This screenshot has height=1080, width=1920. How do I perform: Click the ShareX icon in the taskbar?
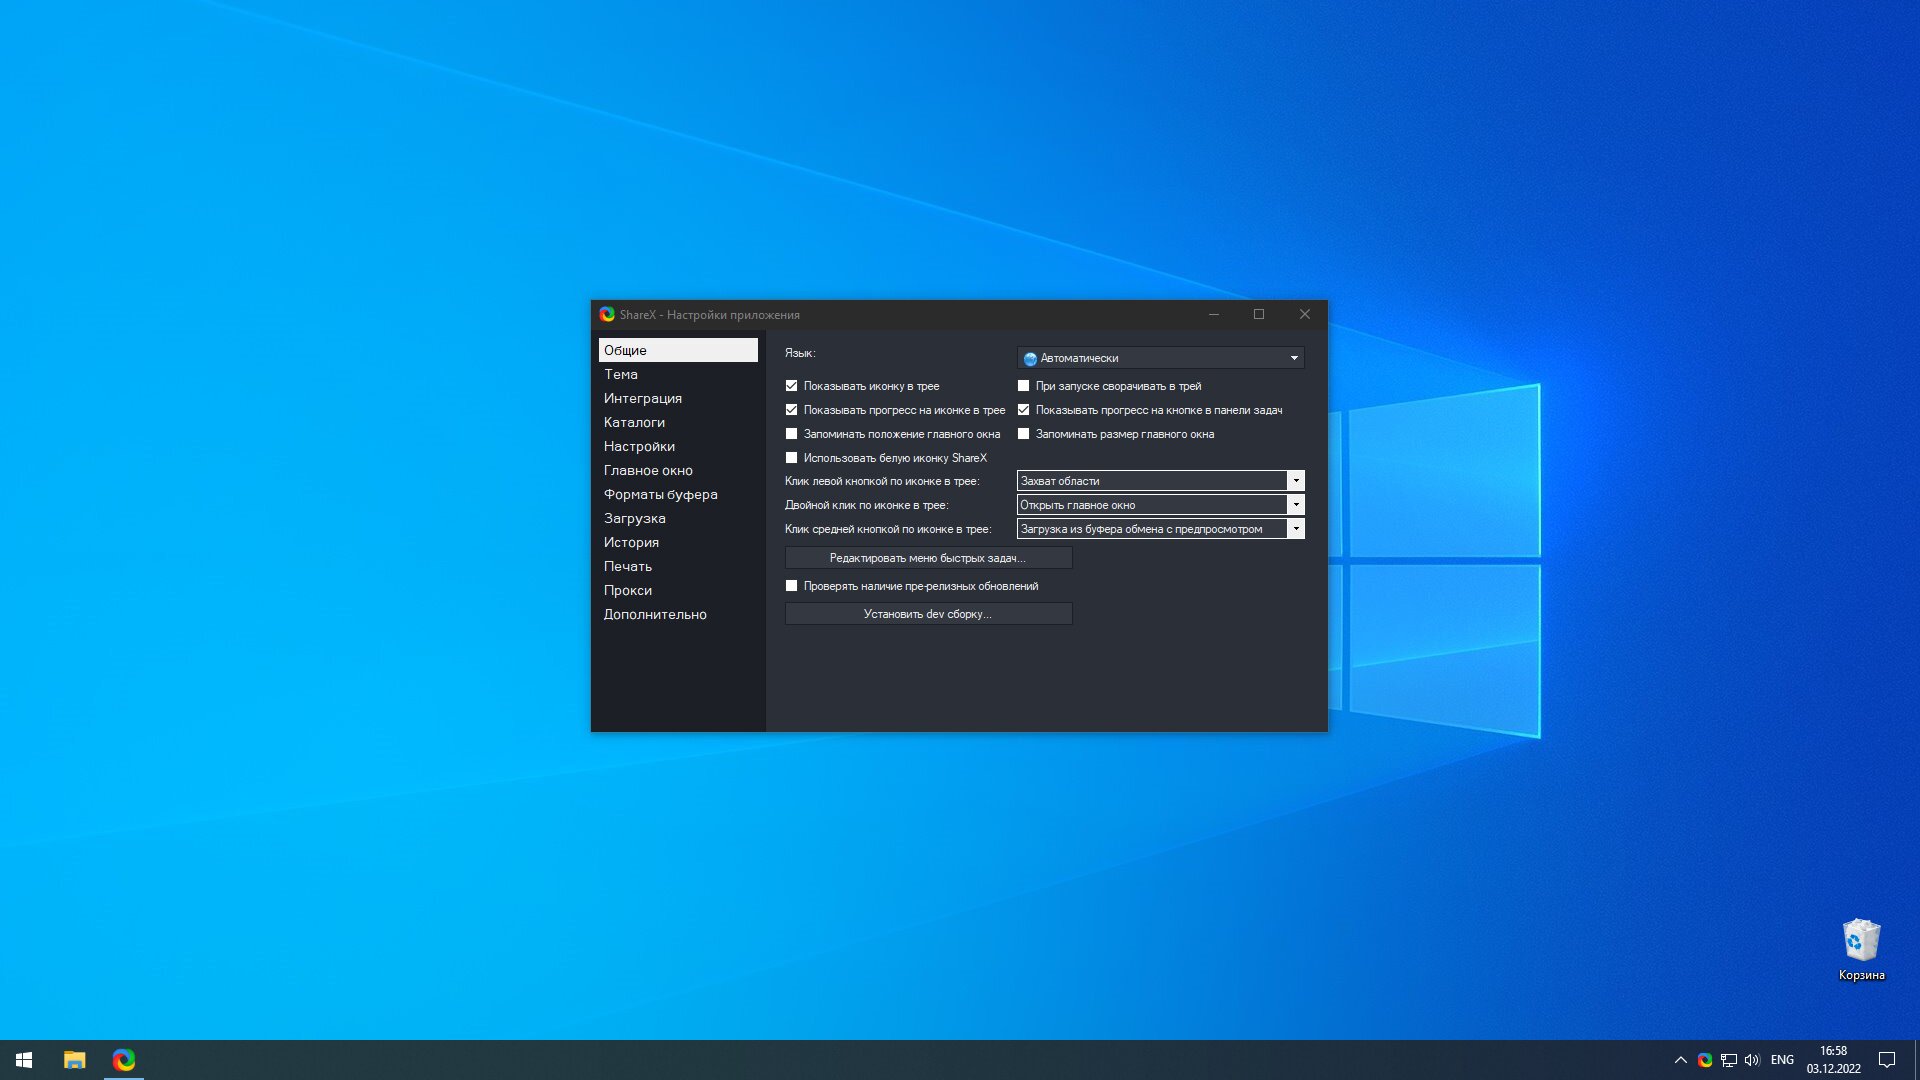pos(124,1060)
